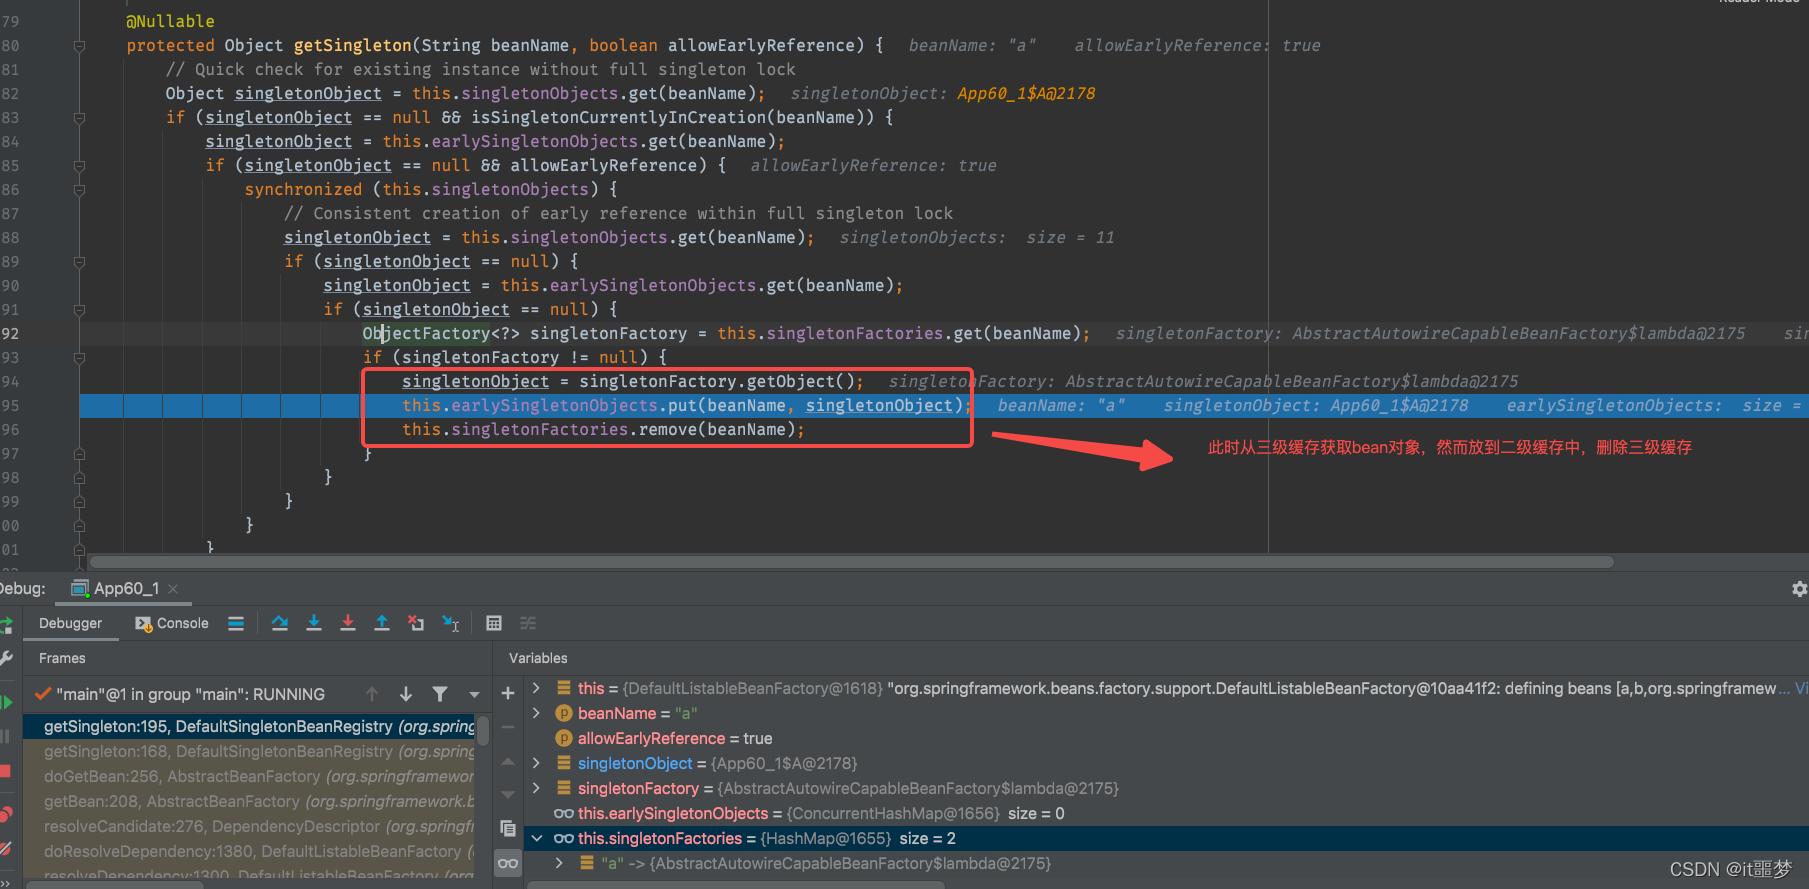Expand the beanName variable node
The image size is (1809, 889).
537,713
